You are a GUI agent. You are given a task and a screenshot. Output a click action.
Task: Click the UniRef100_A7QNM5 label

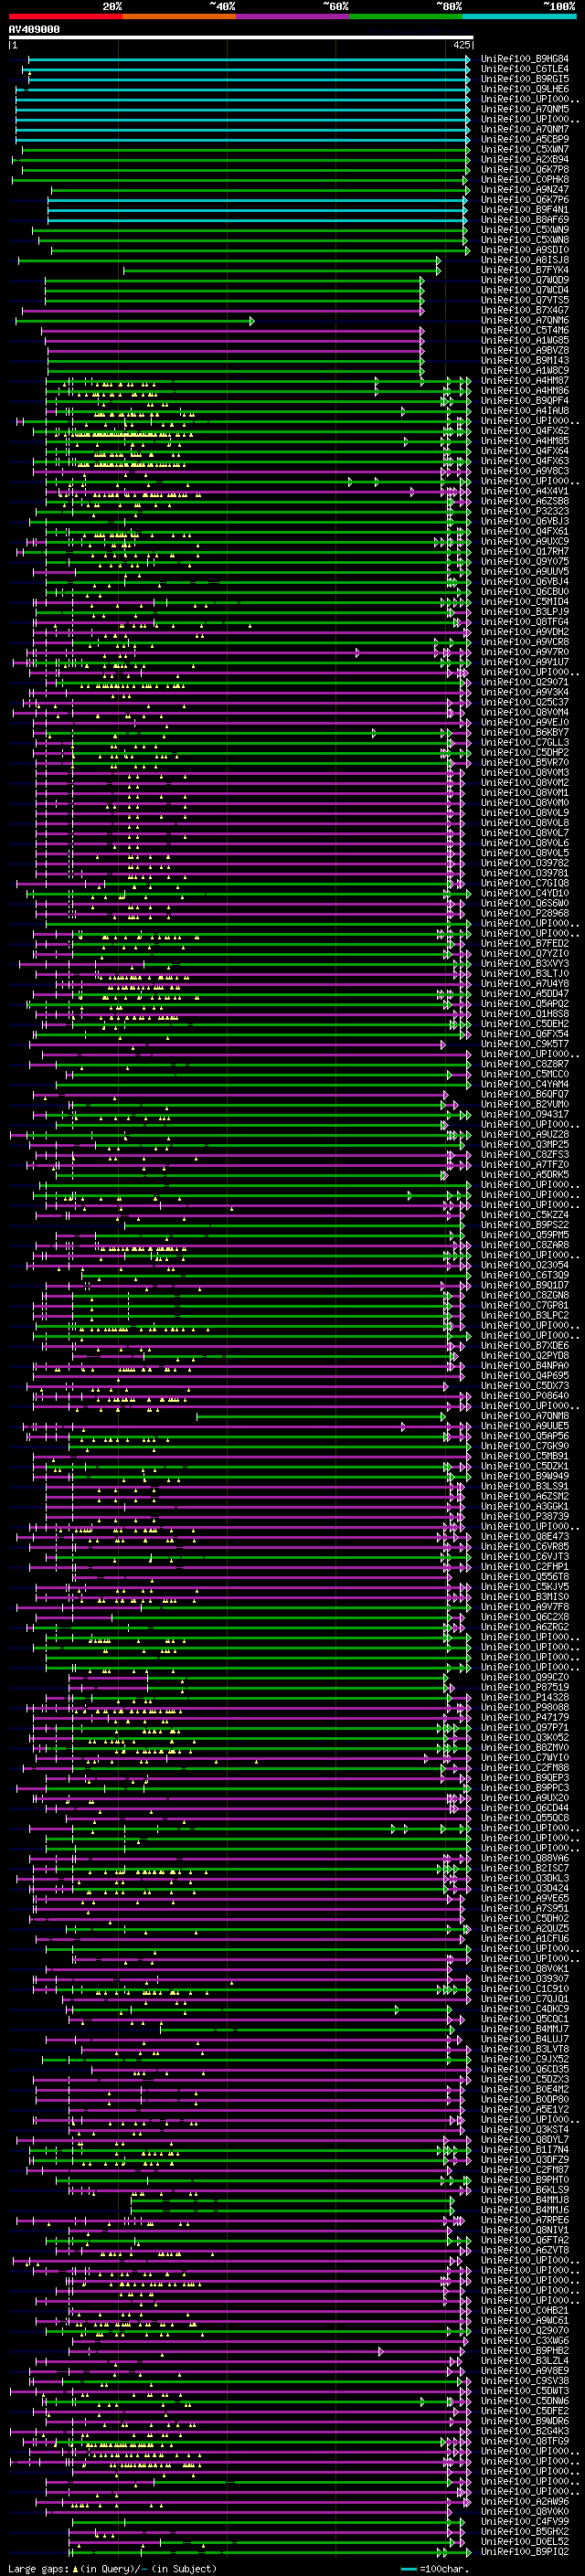[524, 109]
